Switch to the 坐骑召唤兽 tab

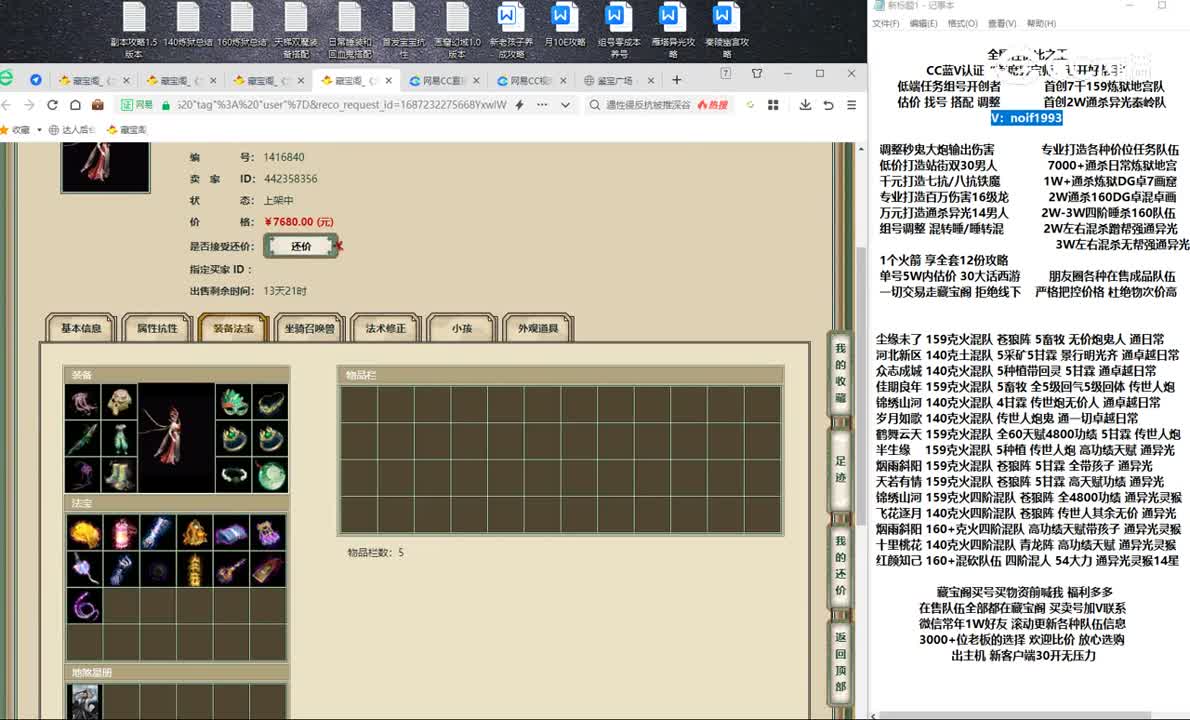pyautogui.click(x=309, y=328)
